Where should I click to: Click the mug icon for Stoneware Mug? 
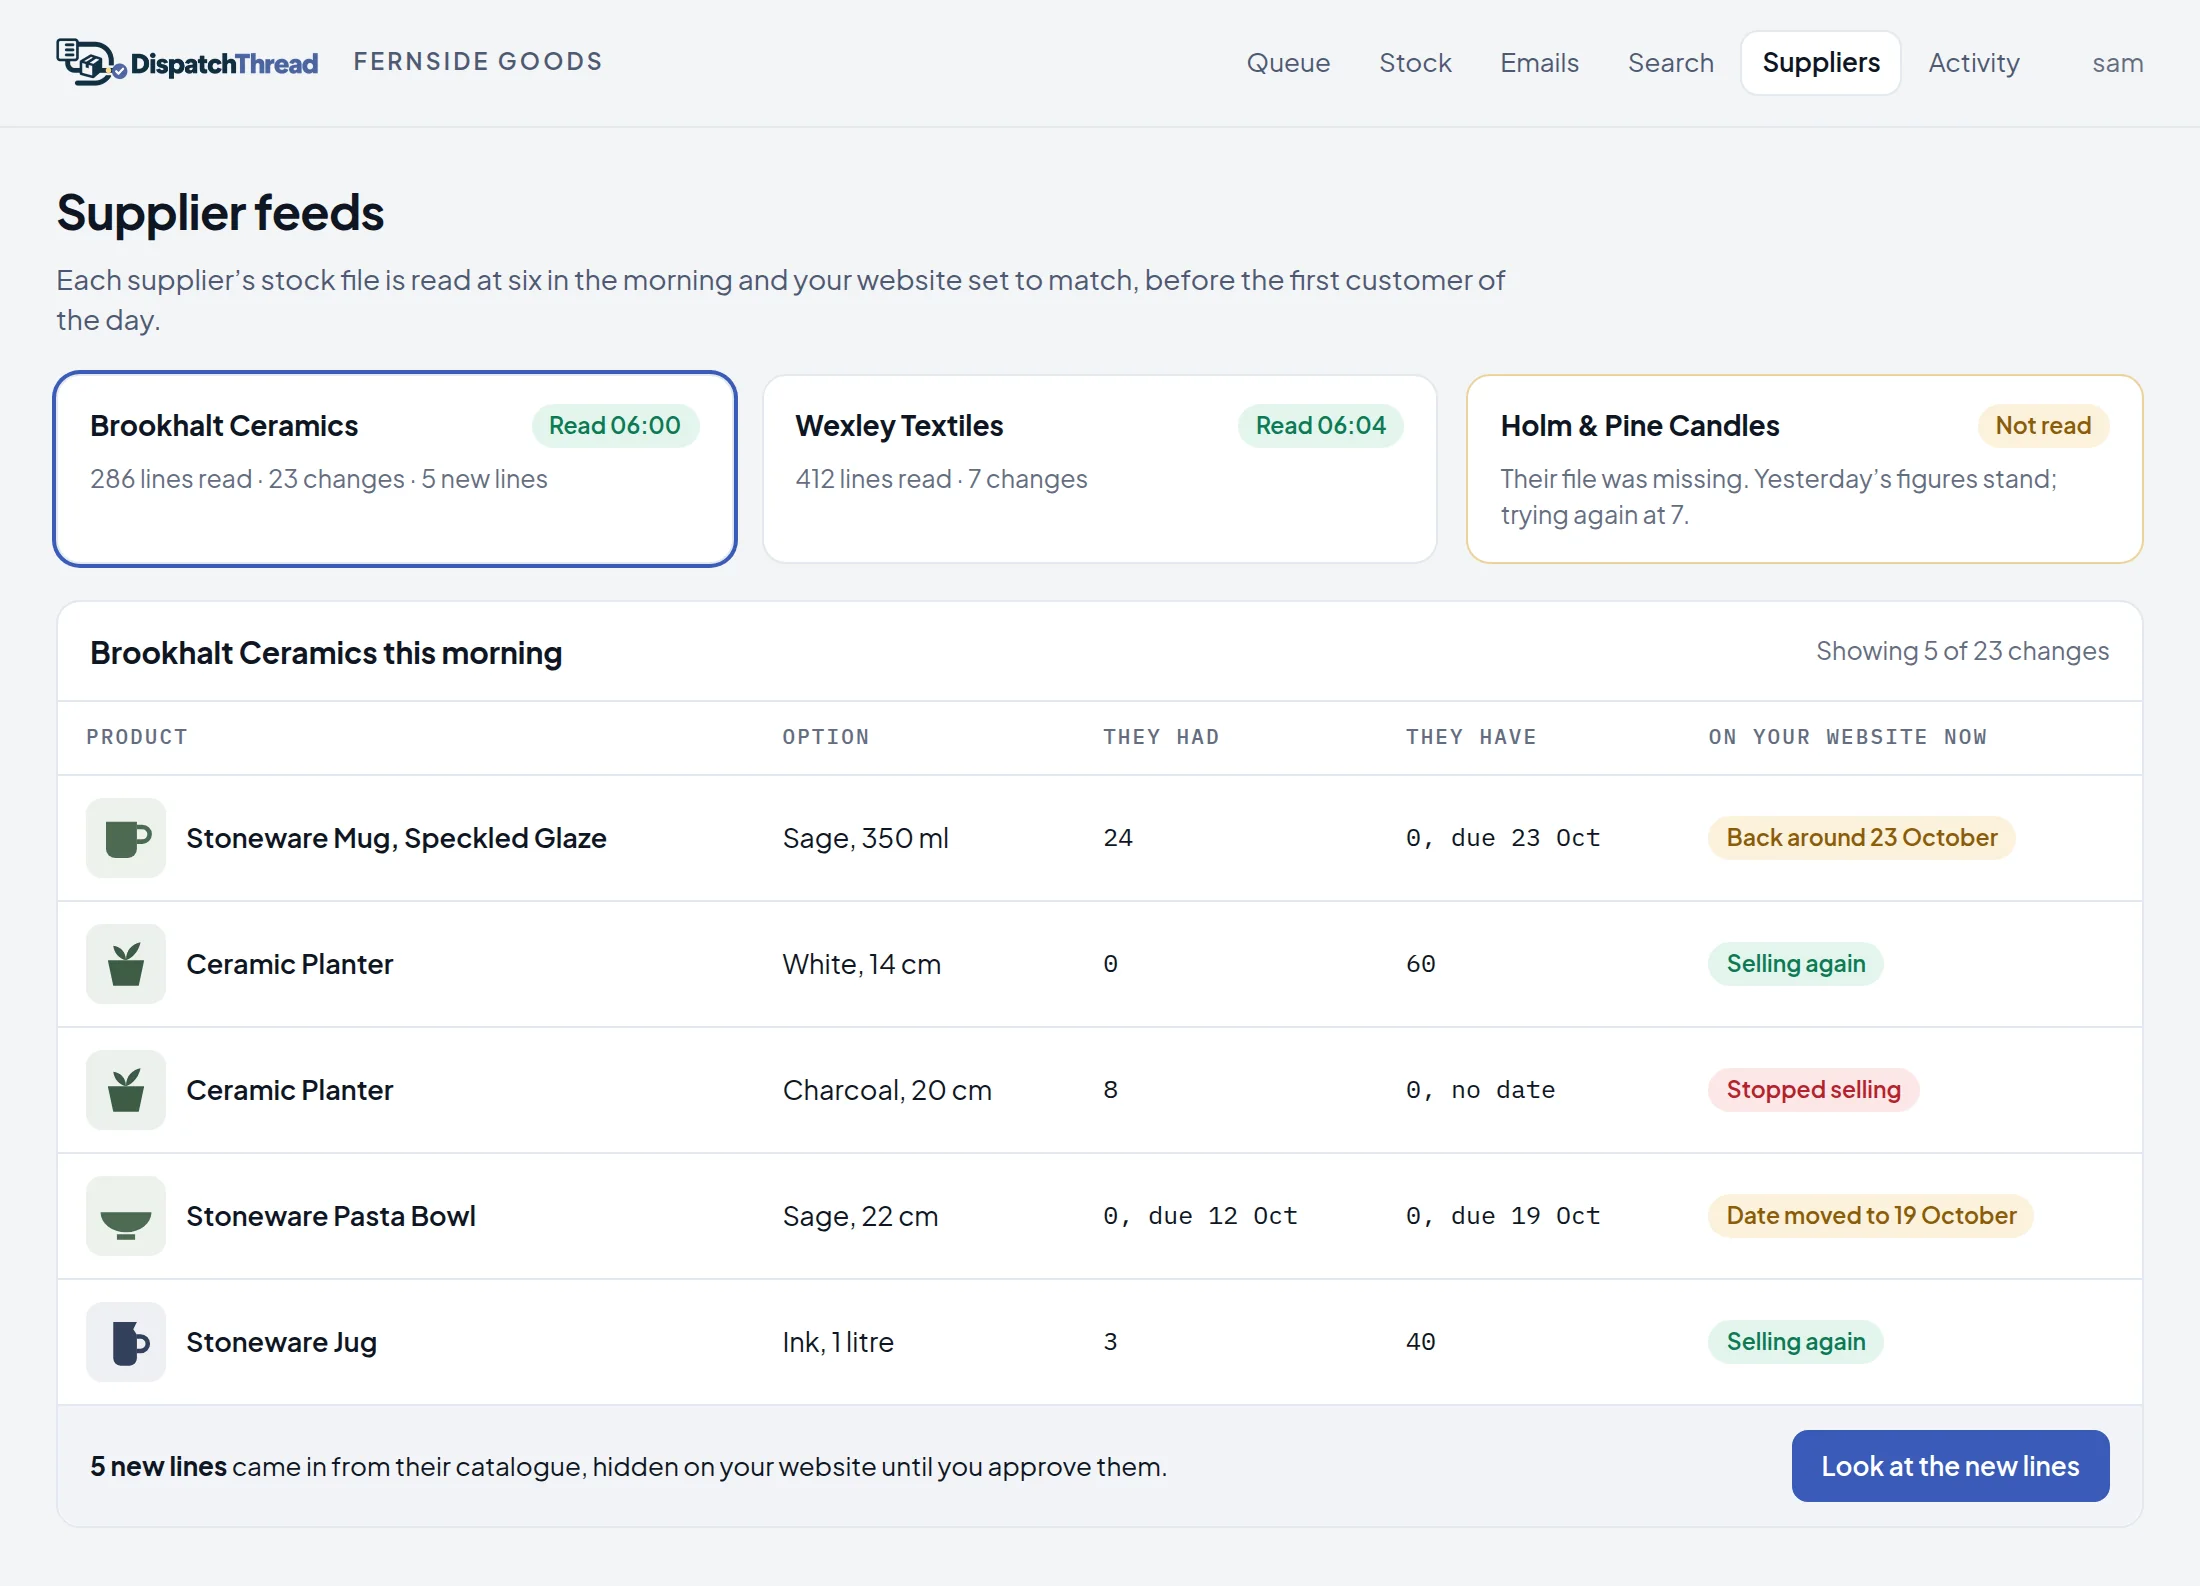pos(126,838)
